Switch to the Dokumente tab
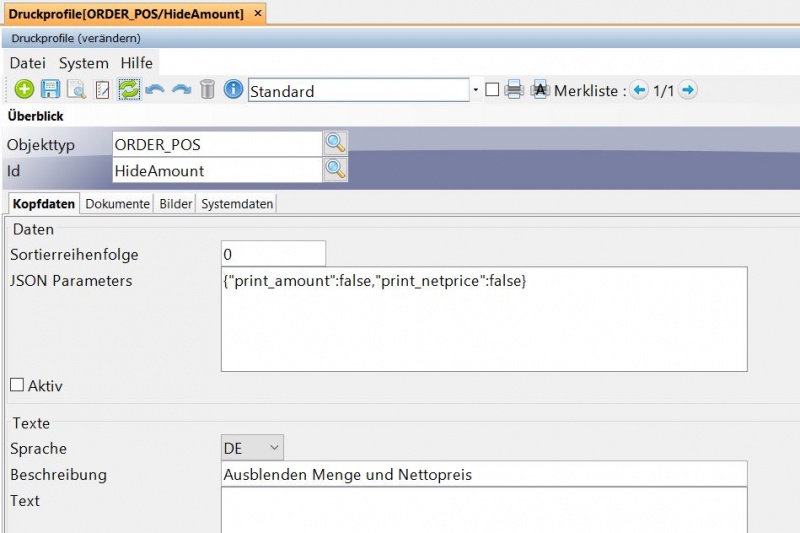 click(x=117, y=204)
